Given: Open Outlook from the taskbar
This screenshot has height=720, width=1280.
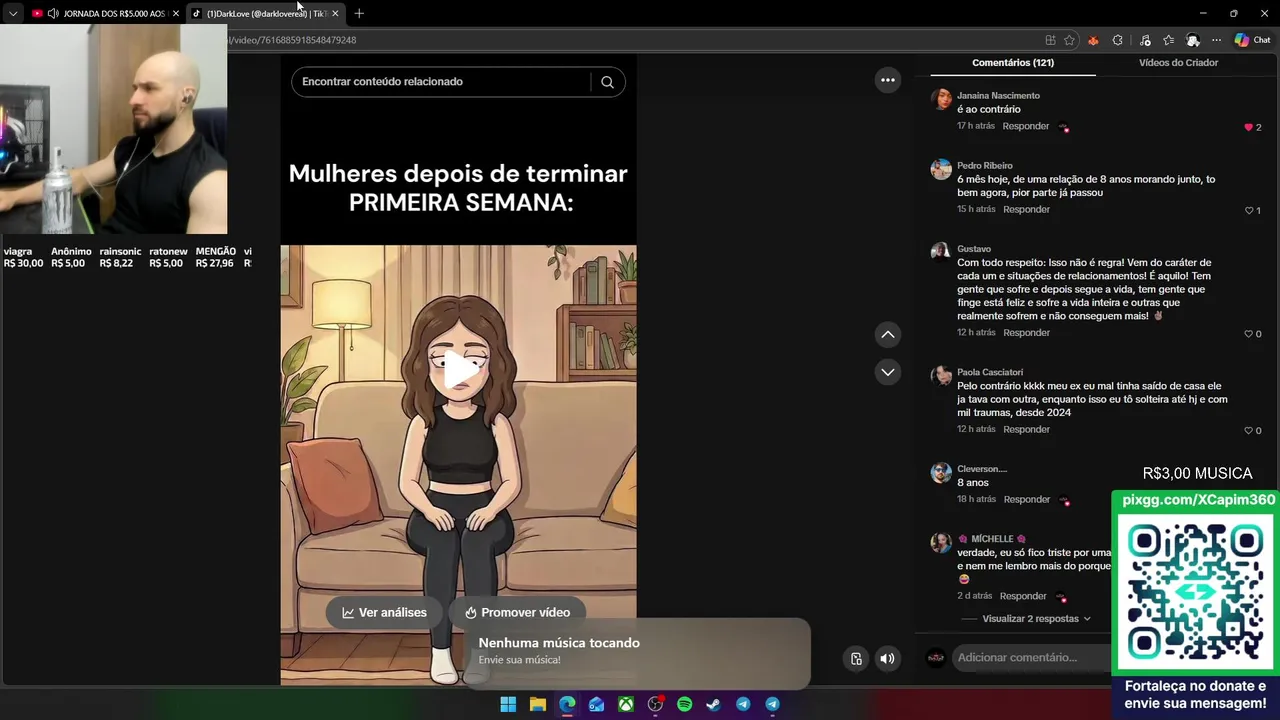Looking at the screenshot, I should [596, 704].
